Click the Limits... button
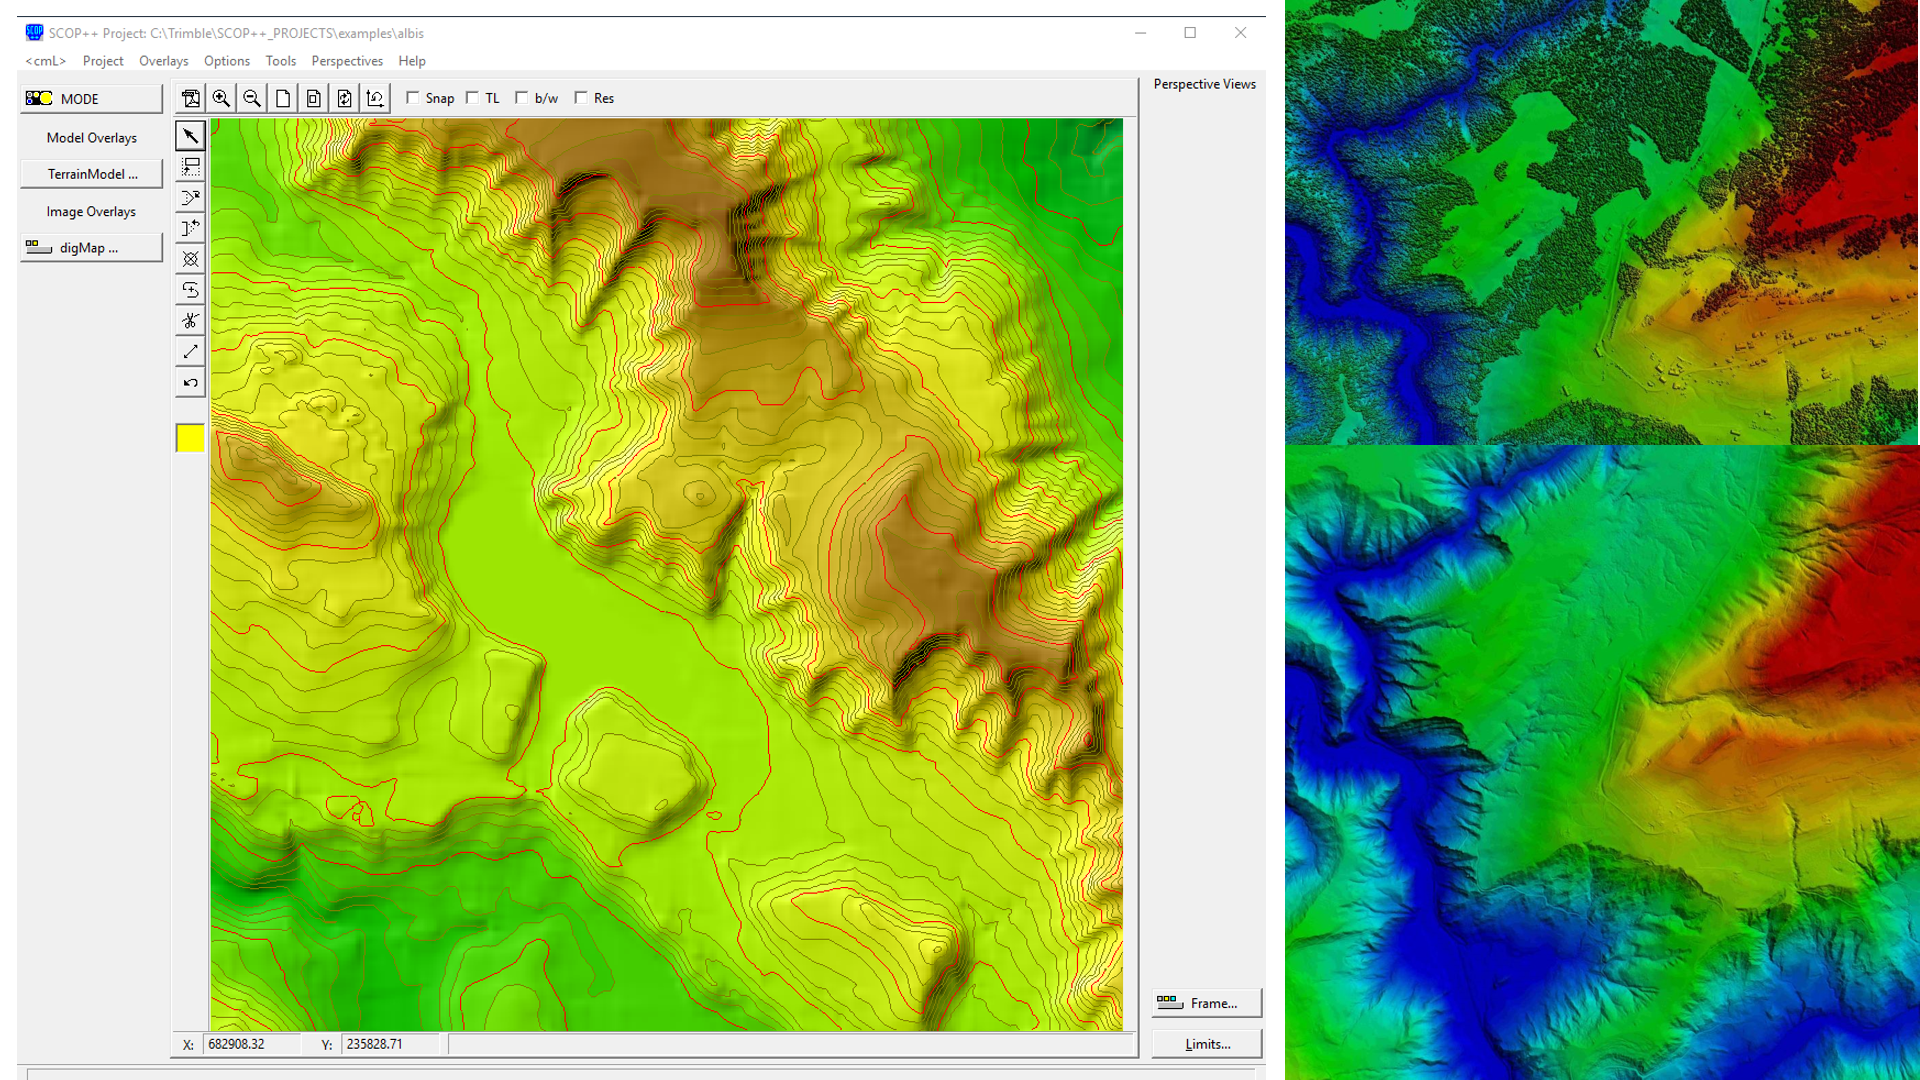The image size is (1920, 1080). point(1206,1044)
